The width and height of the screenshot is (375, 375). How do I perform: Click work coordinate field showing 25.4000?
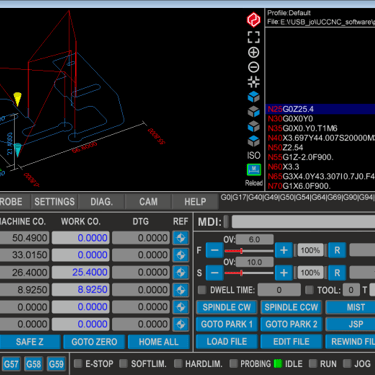coord(81,272)
